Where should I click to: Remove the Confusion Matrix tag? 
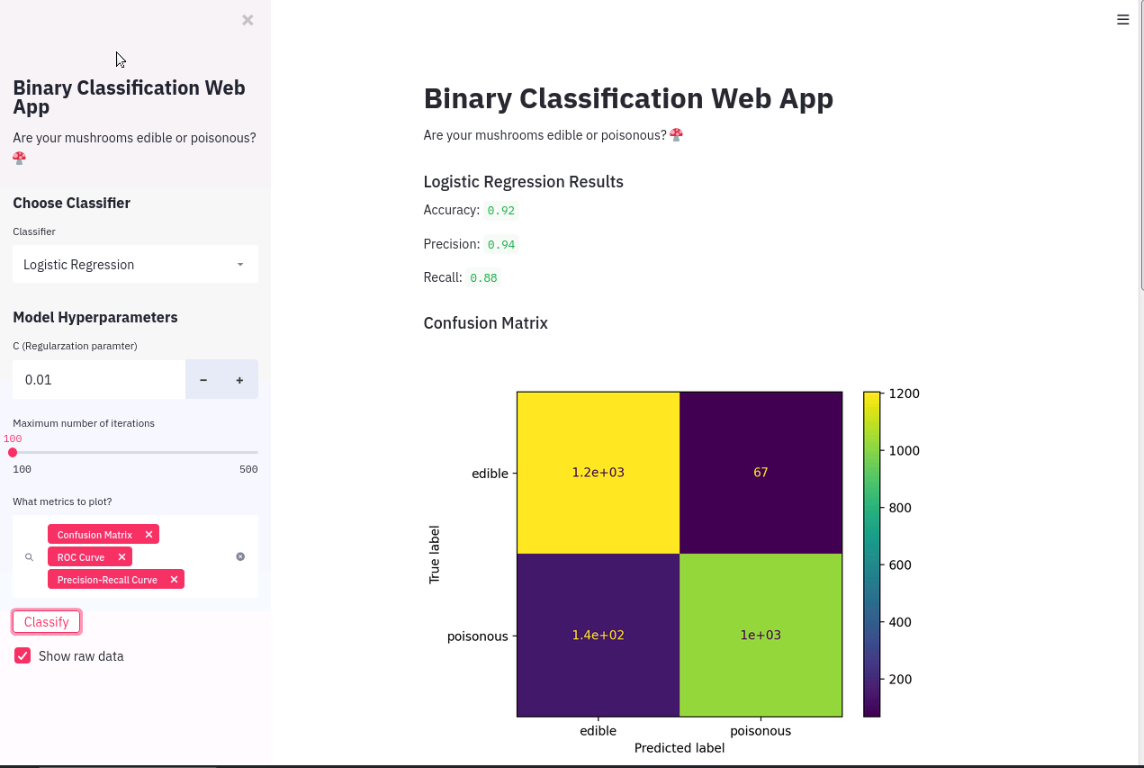(x=149, y=535)
